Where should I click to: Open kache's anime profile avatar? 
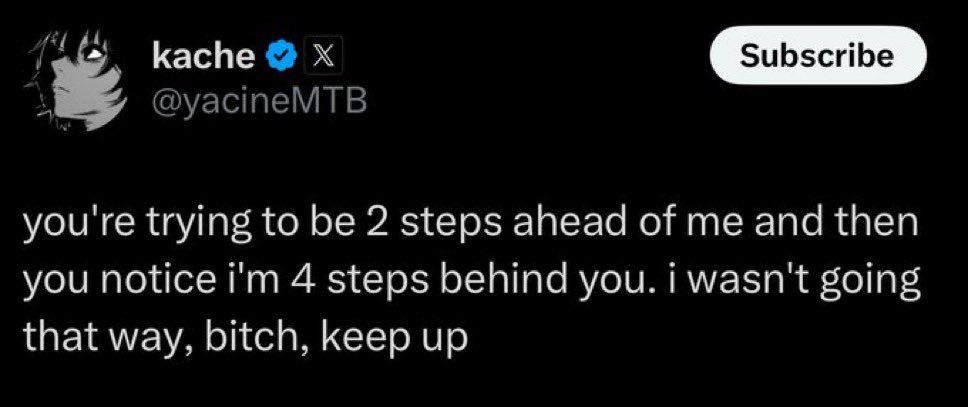[76, 80]
